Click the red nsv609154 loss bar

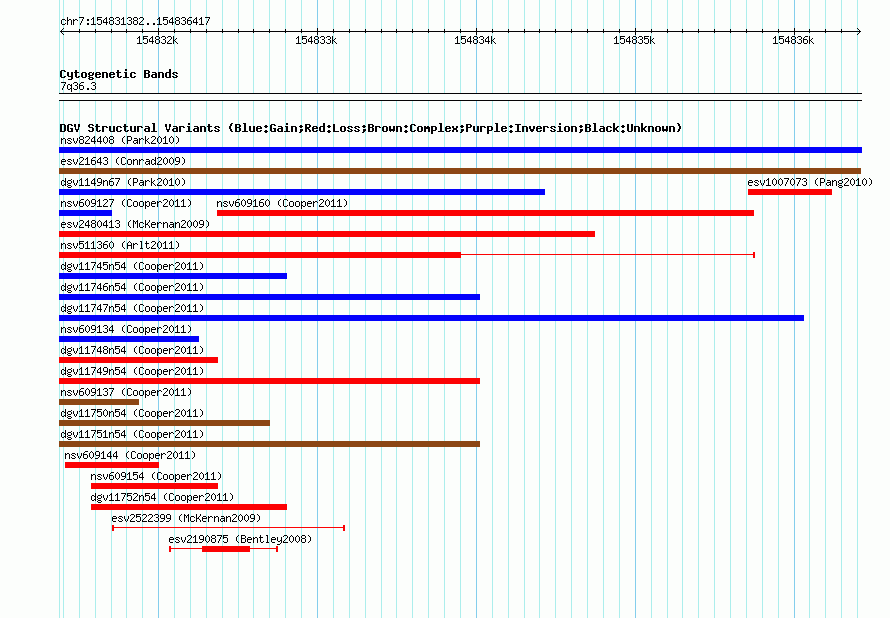(154, 486)
